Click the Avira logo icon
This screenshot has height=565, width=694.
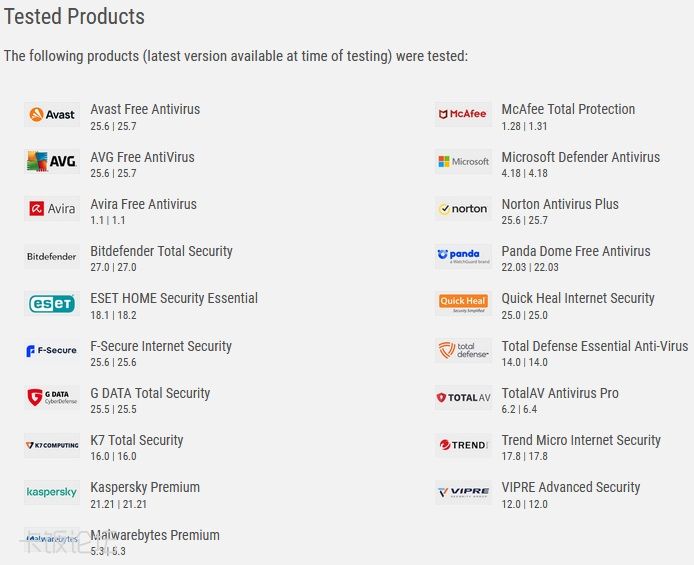click(52, 209)
